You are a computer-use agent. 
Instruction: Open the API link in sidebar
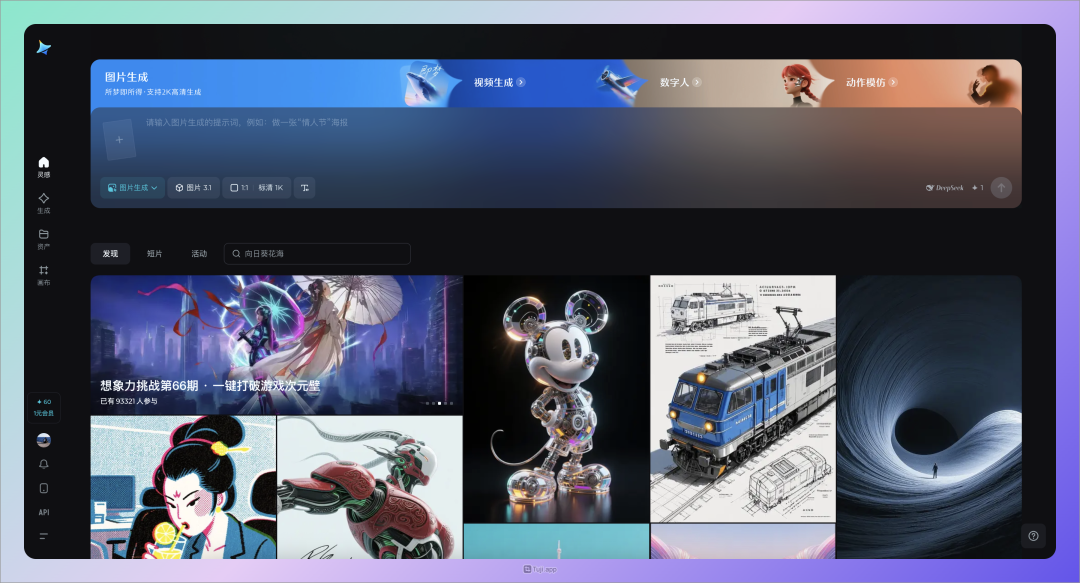[43, 512]
